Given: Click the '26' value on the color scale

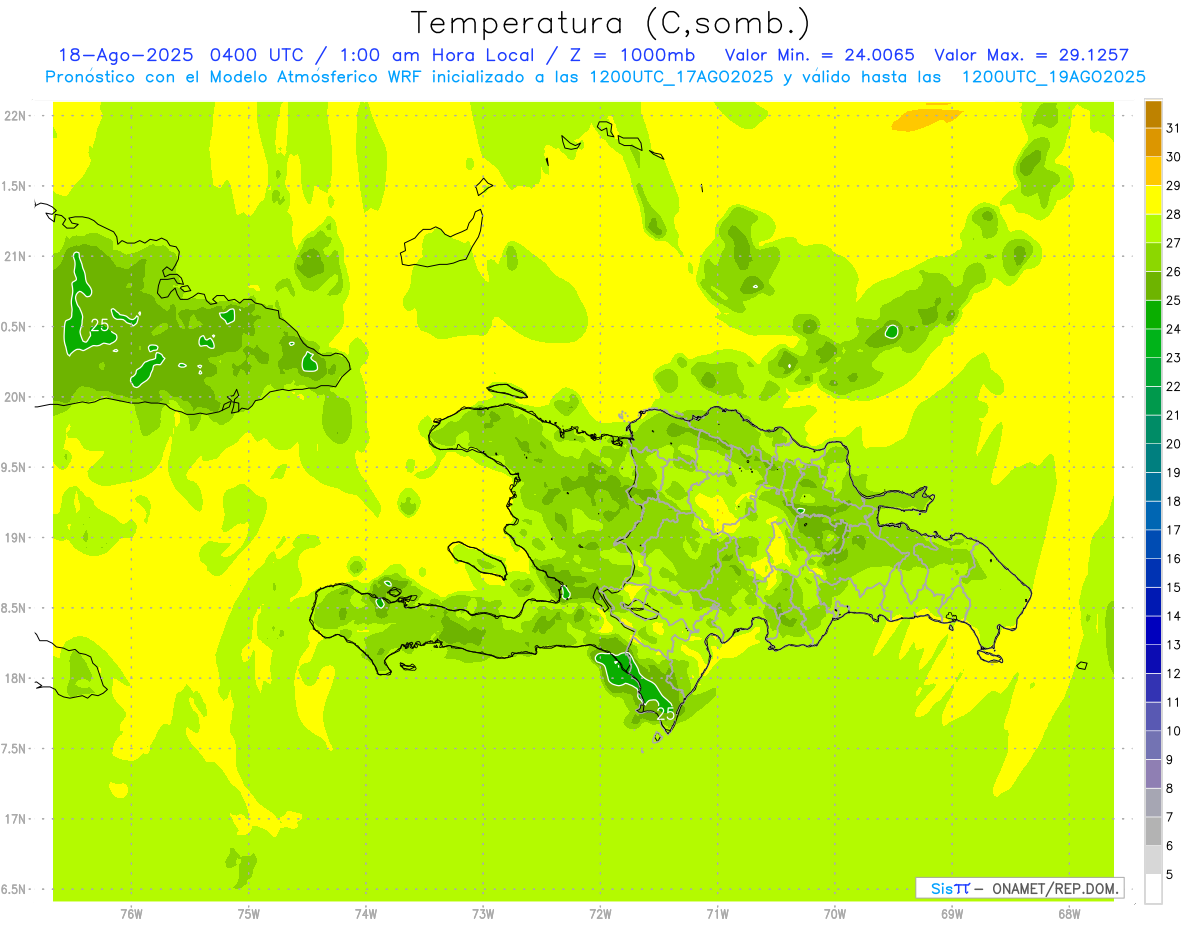Looking at the screenshot, I should (1173, 272).
